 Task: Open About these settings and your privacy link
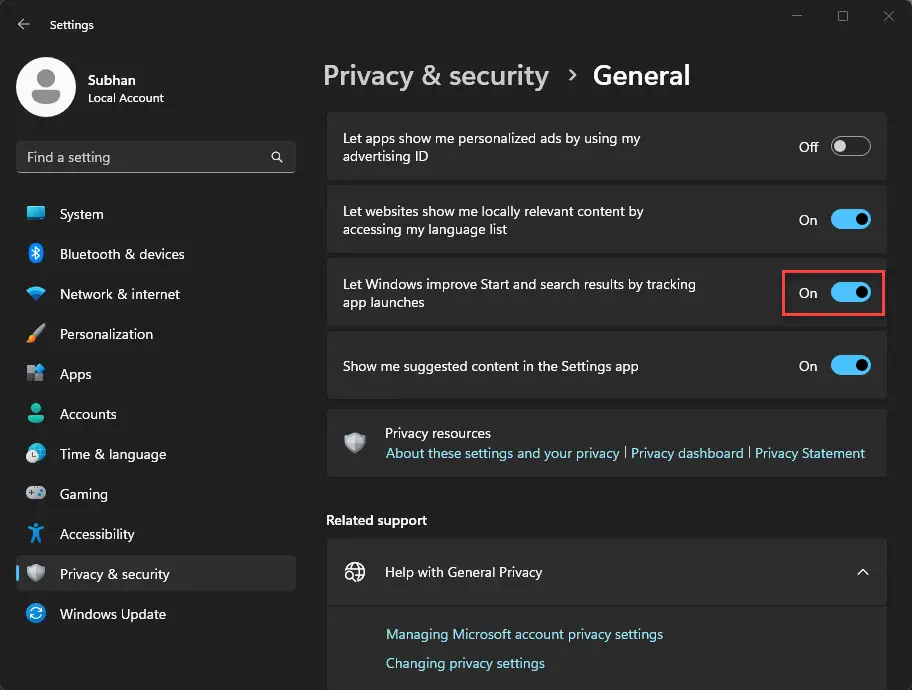pos(503,453)
